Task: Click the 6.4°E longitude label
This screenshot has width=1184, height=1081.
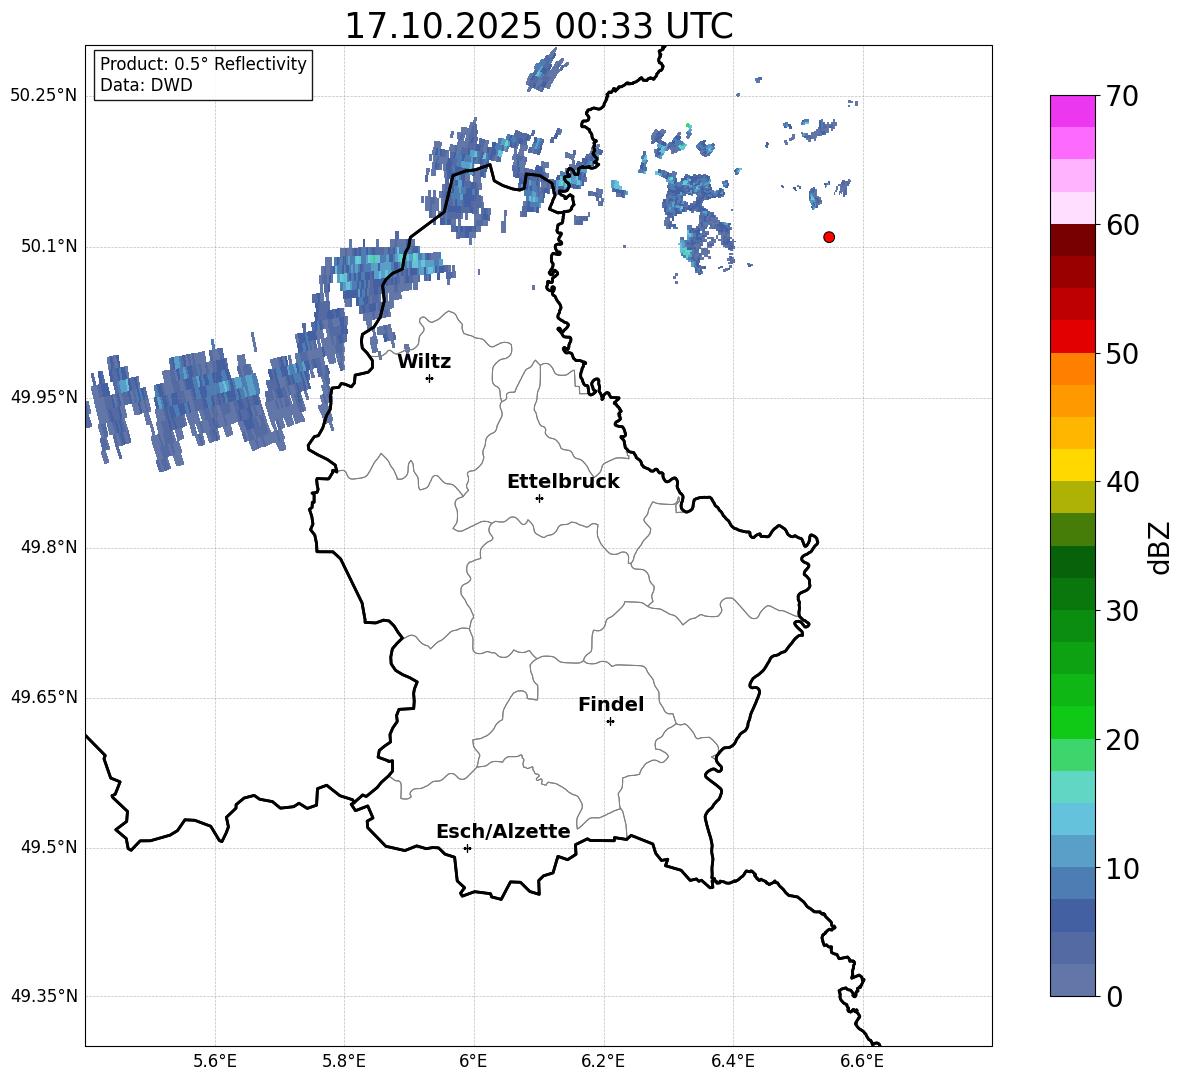Action: tap(732, 1062)
